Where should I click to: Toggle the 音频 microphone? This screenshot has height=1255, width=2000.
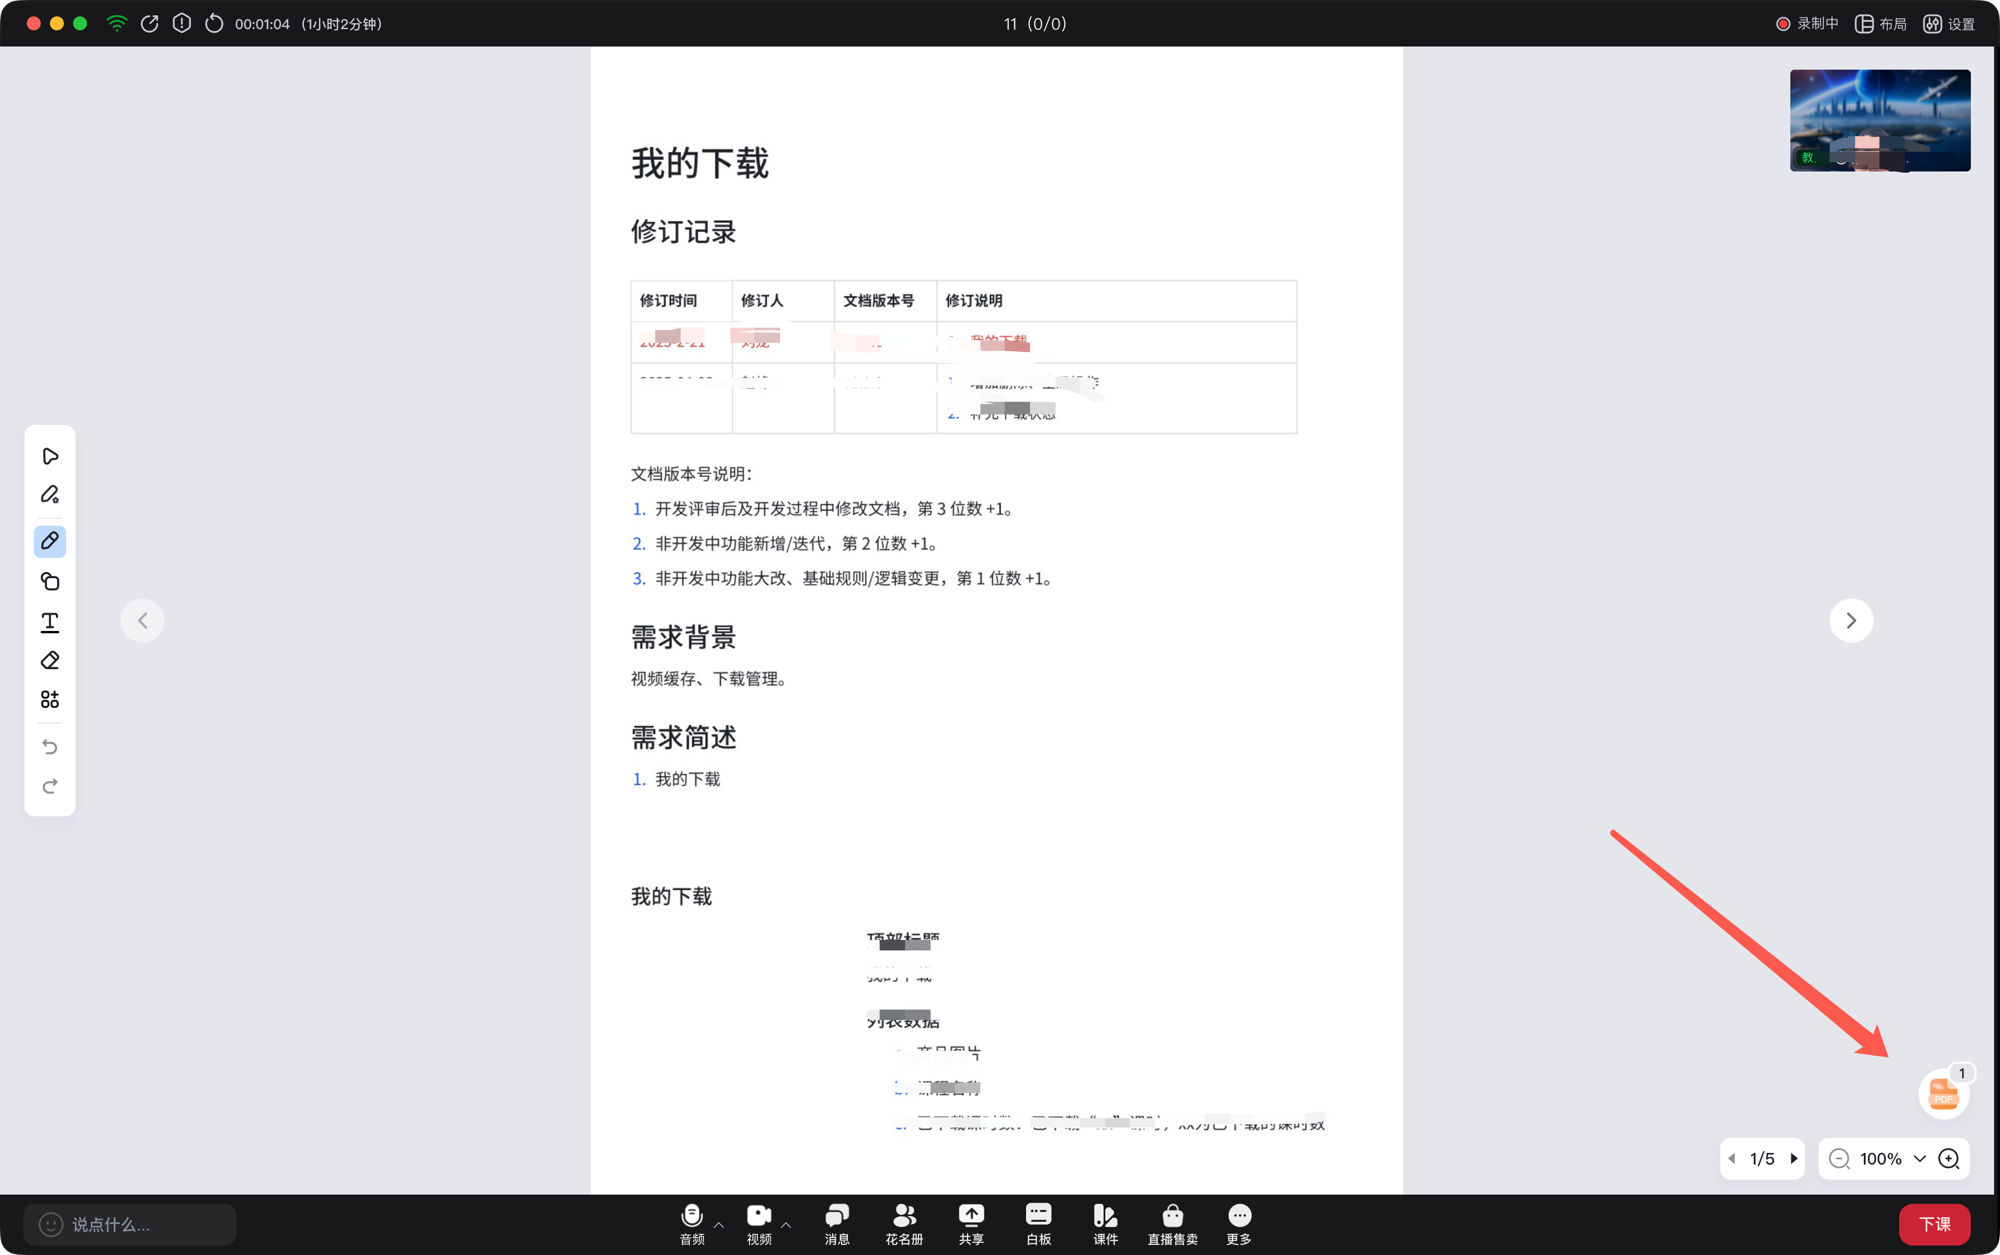692,1224
